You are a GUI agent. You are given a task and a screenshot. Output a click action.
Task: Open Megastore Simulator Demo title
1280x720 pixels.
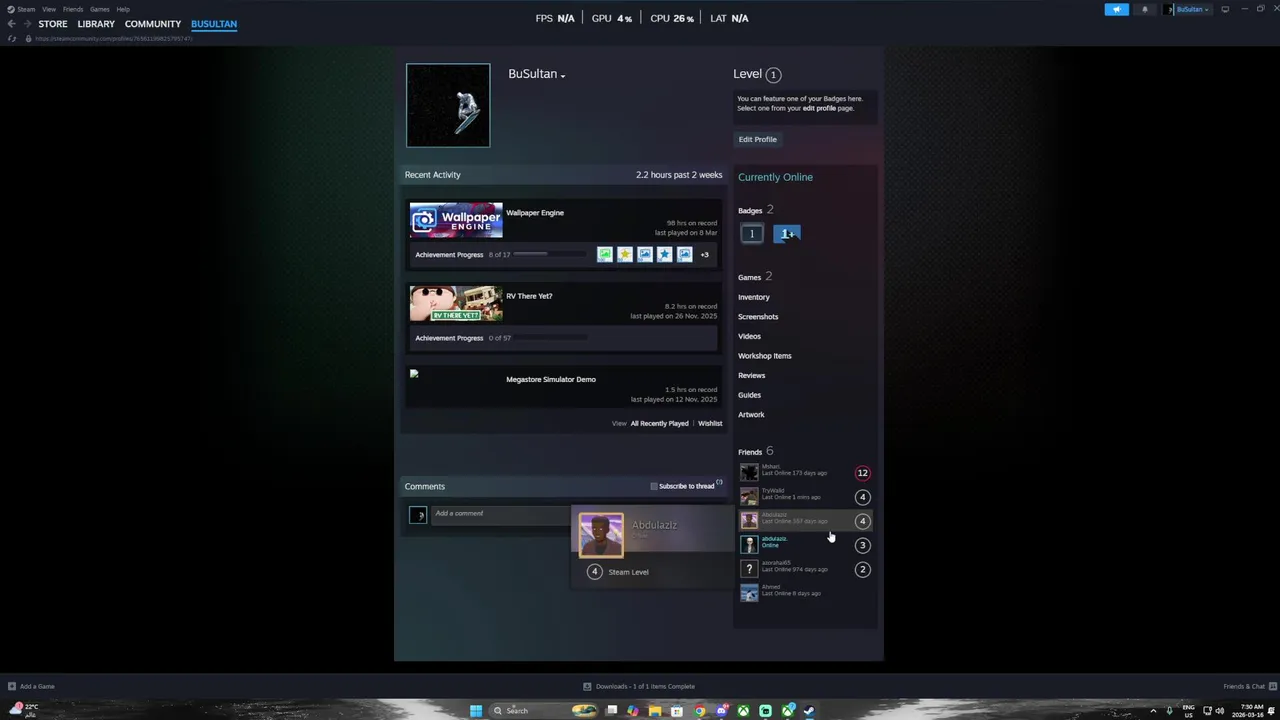(x=551, y=379)
